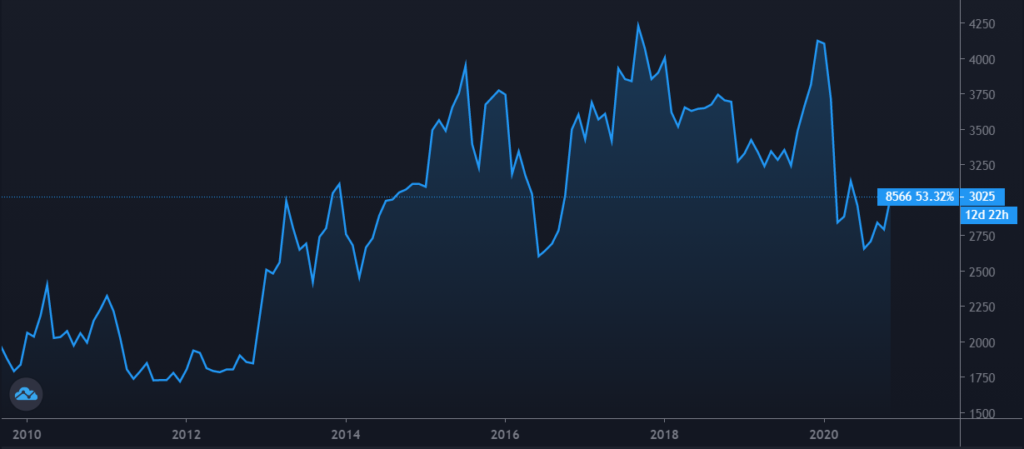This screenshot has height=449, width=1024.
Task: Click the 2020 label on time axis
Action: [824, 433]
